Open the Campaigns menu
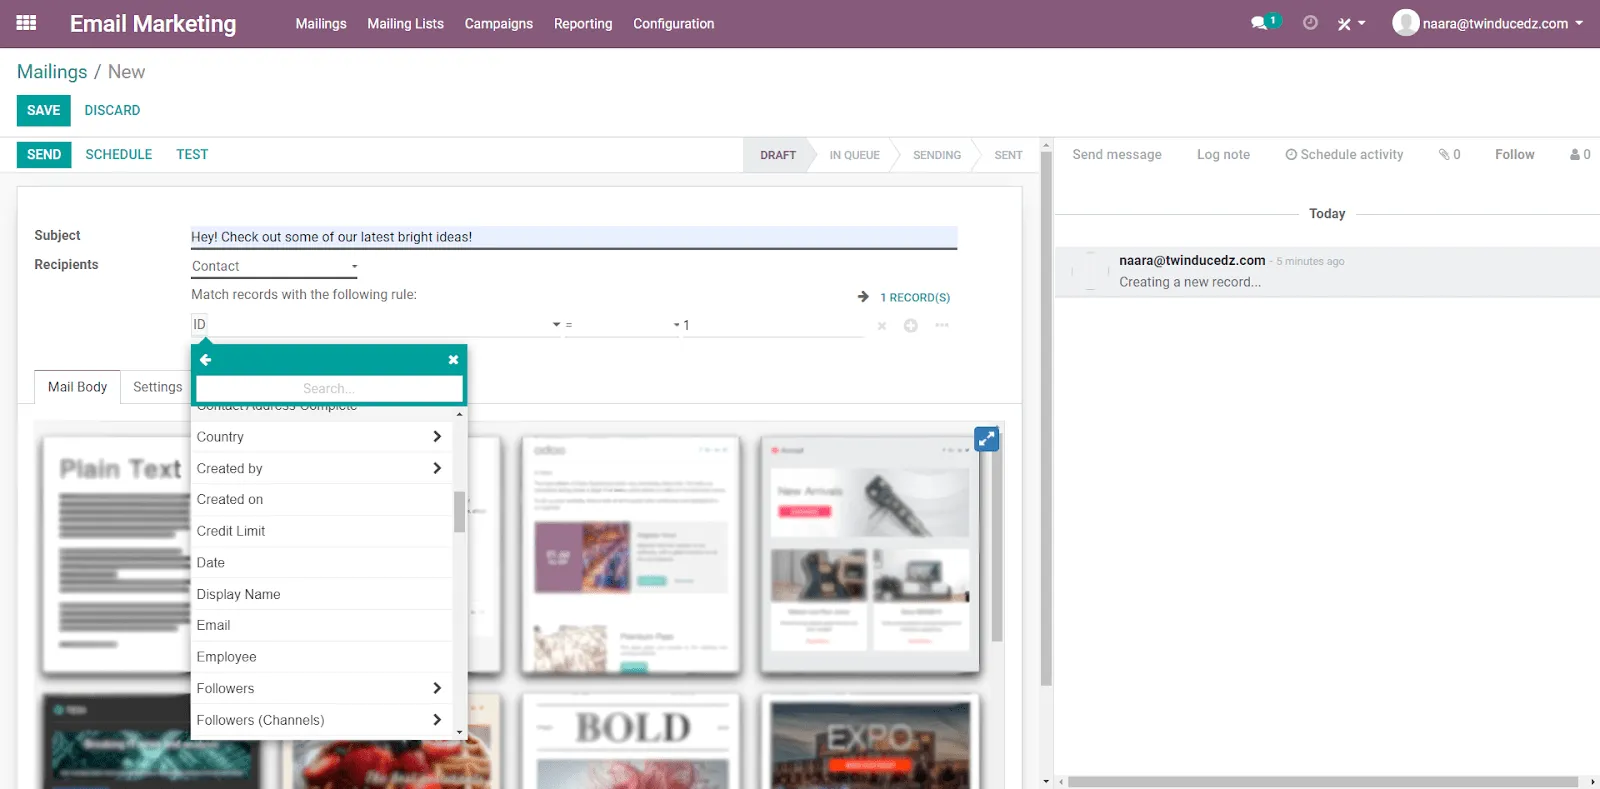This screenshot has height=789, width=1600. click(x=499, y=24)
